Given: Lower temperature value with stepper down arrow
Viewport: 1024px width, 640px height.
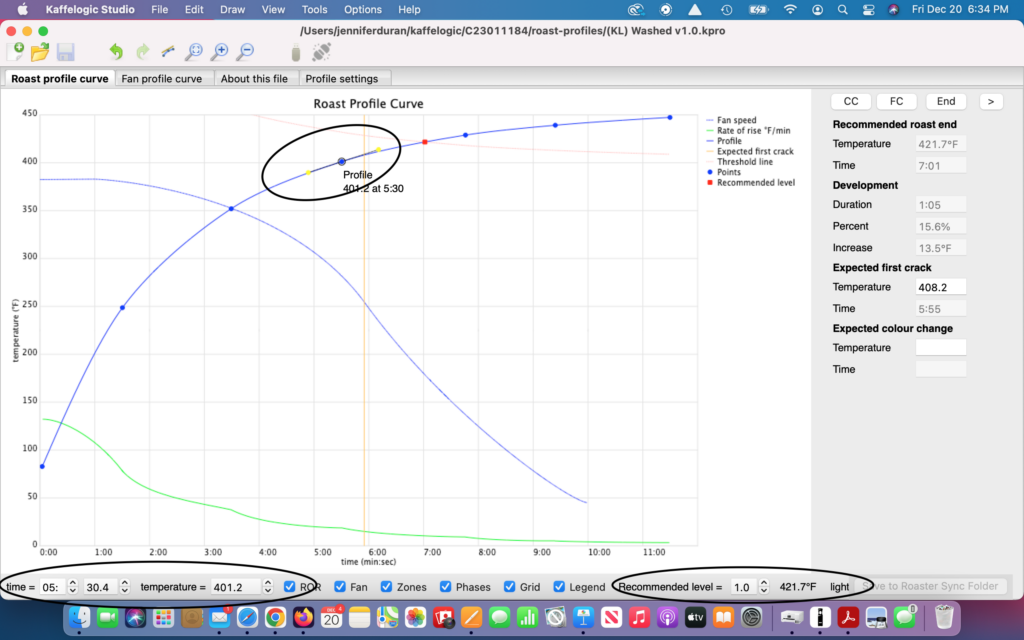Looking at the screenshot, I should [x=268, y=590].
